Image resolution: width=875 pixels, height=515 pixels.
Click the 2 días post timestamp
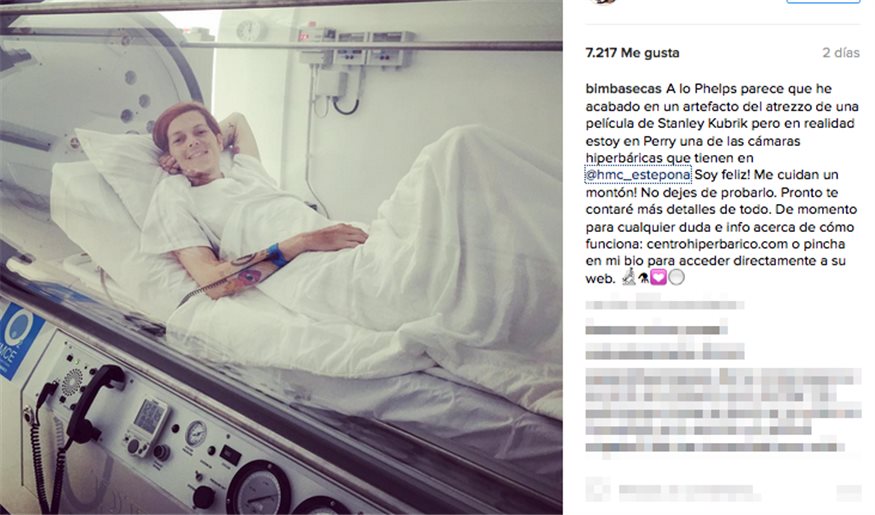click(840, 53)
